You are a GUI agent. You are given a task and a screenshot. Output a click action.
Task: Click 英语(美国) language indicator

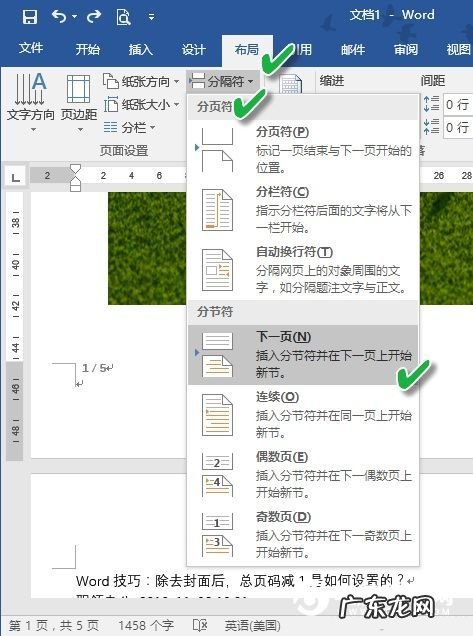252,625
